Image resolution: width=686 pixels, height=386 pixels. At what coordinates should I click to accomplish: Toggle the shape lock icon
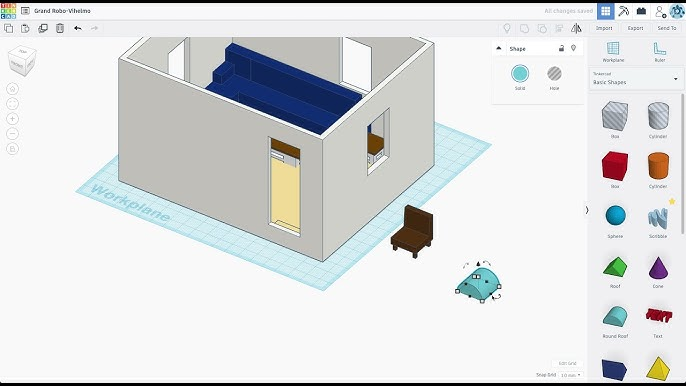click(561, 48)
